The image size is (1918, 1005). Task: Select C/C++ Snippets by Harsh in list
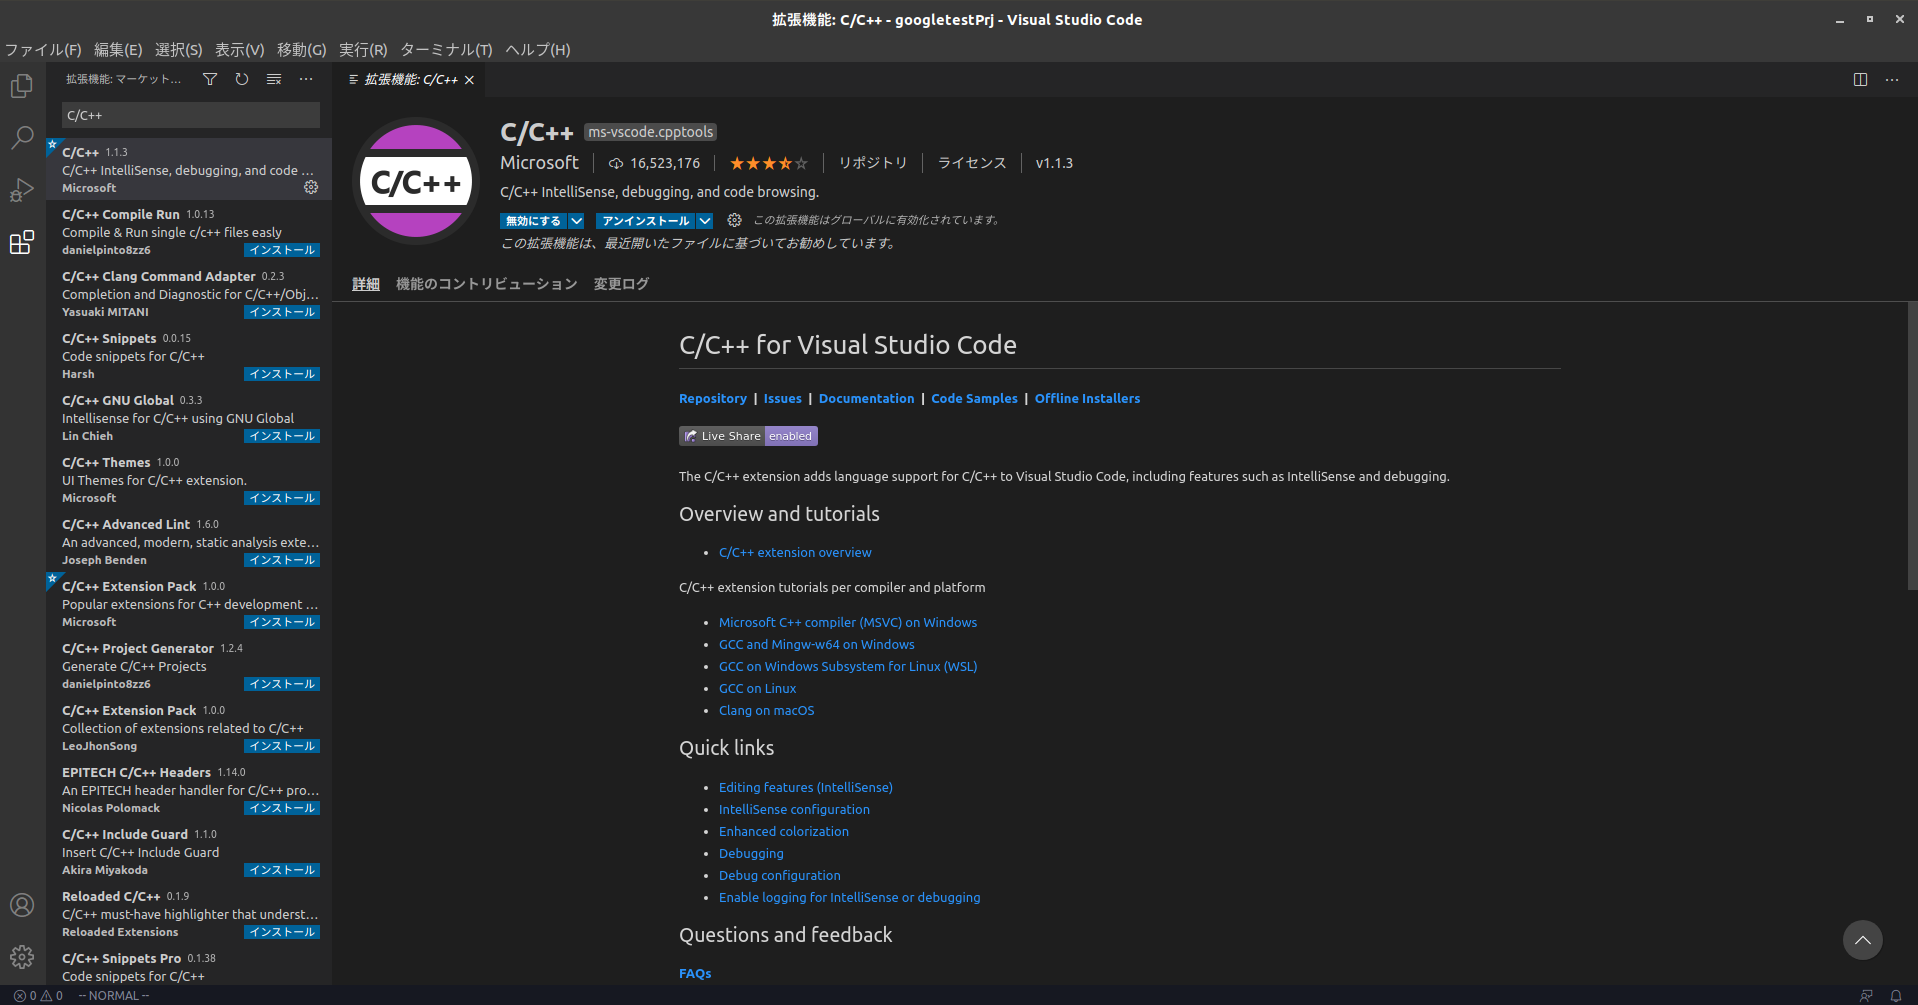click(x=189, y=356)
